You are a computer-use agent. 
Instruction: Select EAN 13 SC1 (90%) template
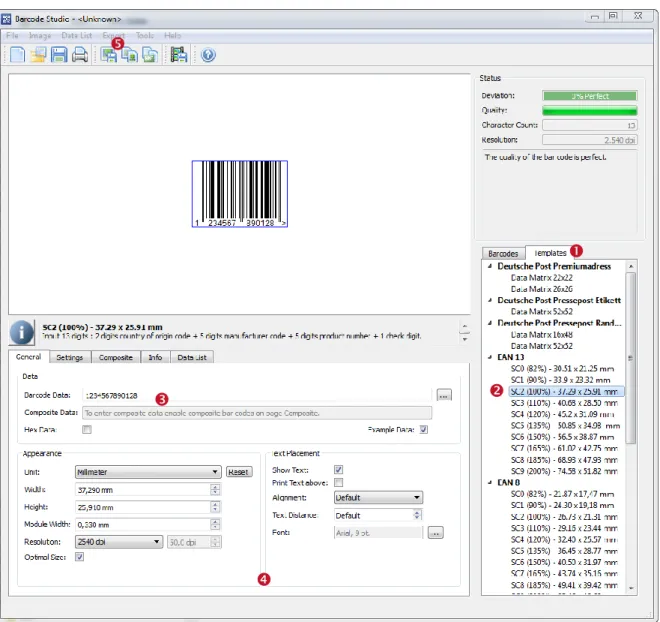pyautogui.click(x=560, y=380)
